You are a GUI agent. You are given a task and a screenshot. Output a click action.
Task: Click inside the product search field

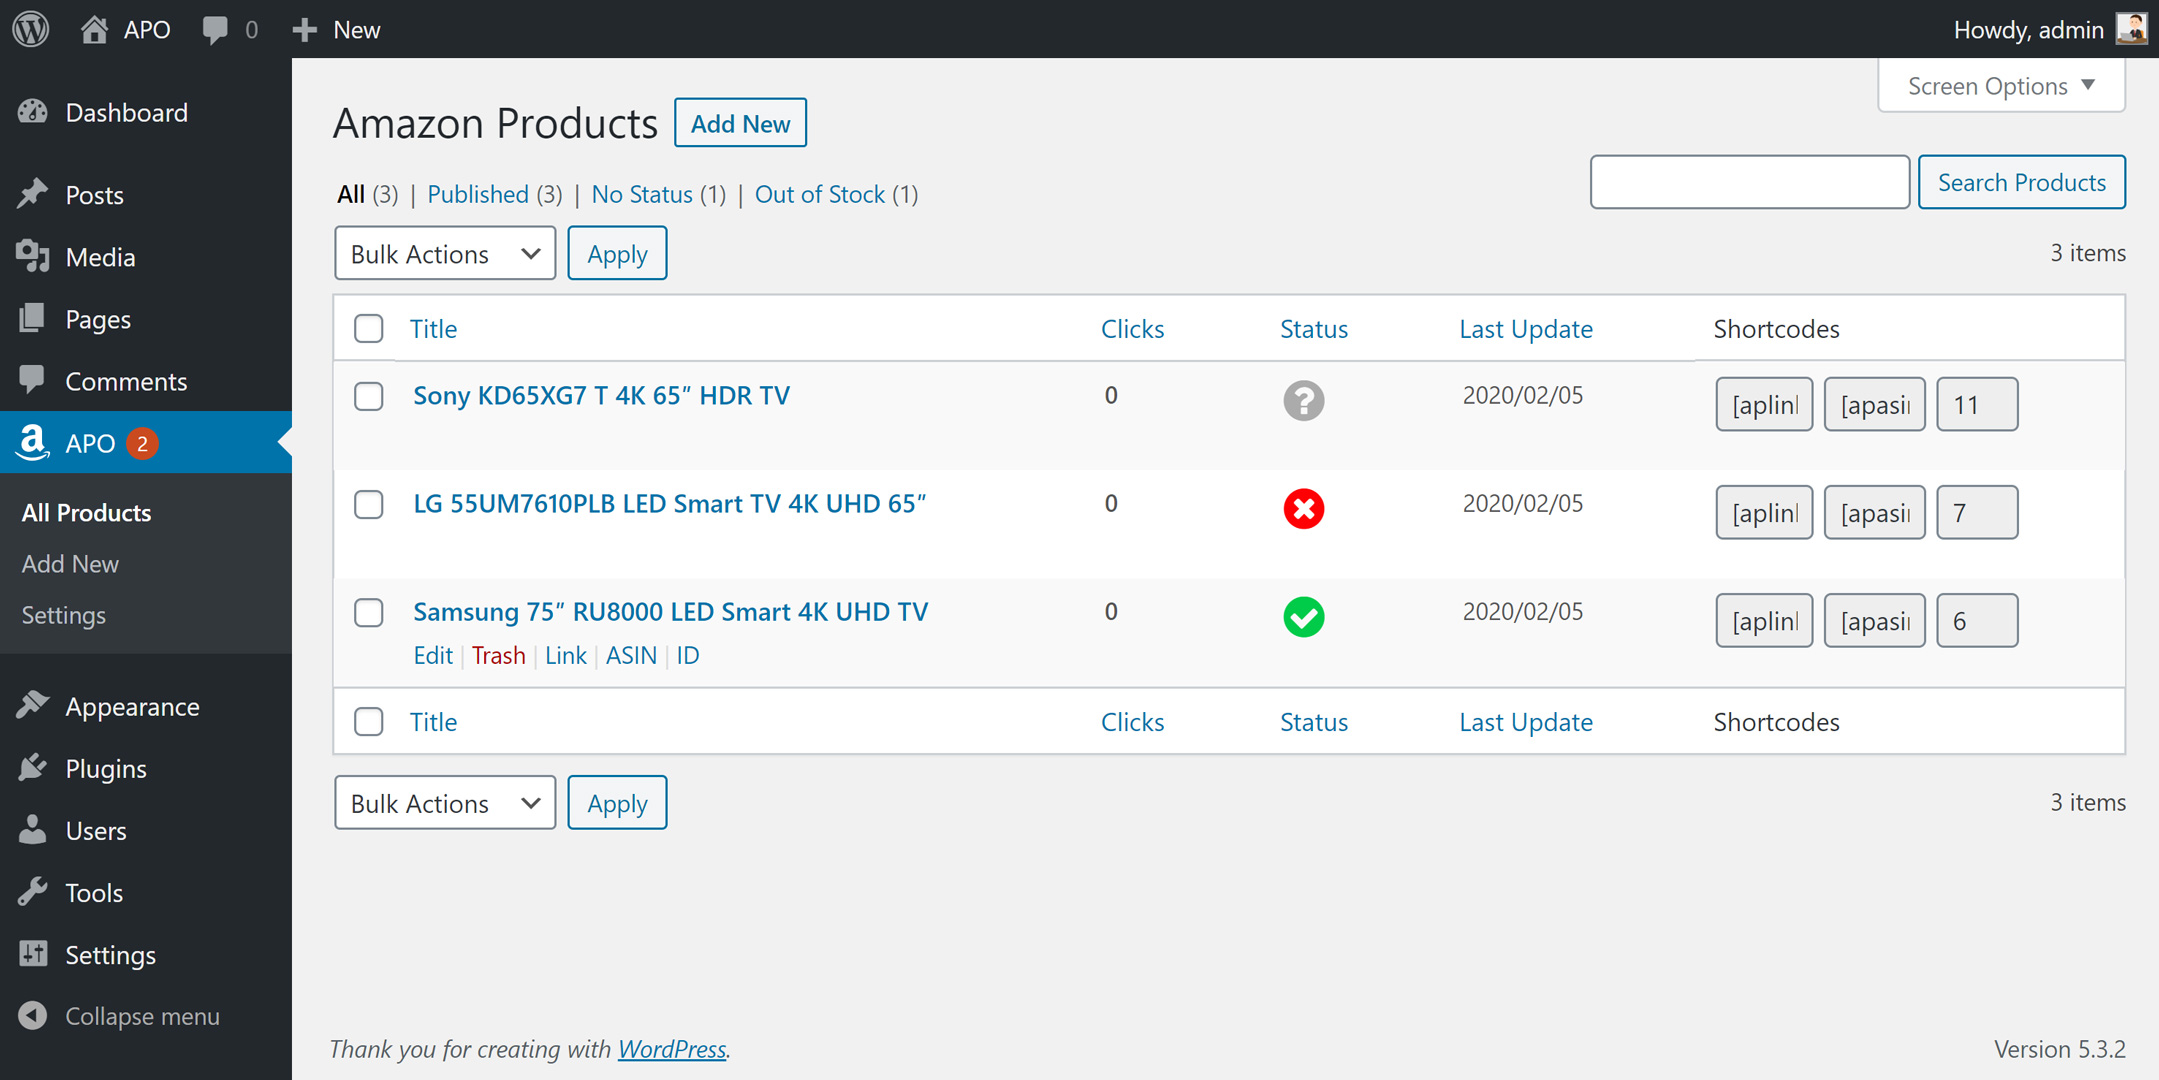tap(1749, 182)
